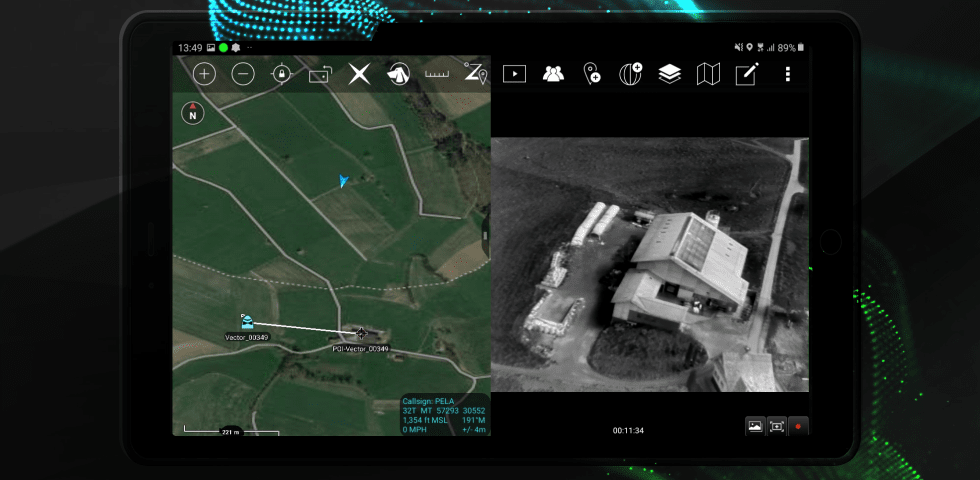This screenshot has height=480, width=980.
Task: Zoom in on the map
Action: coord(204,74)
